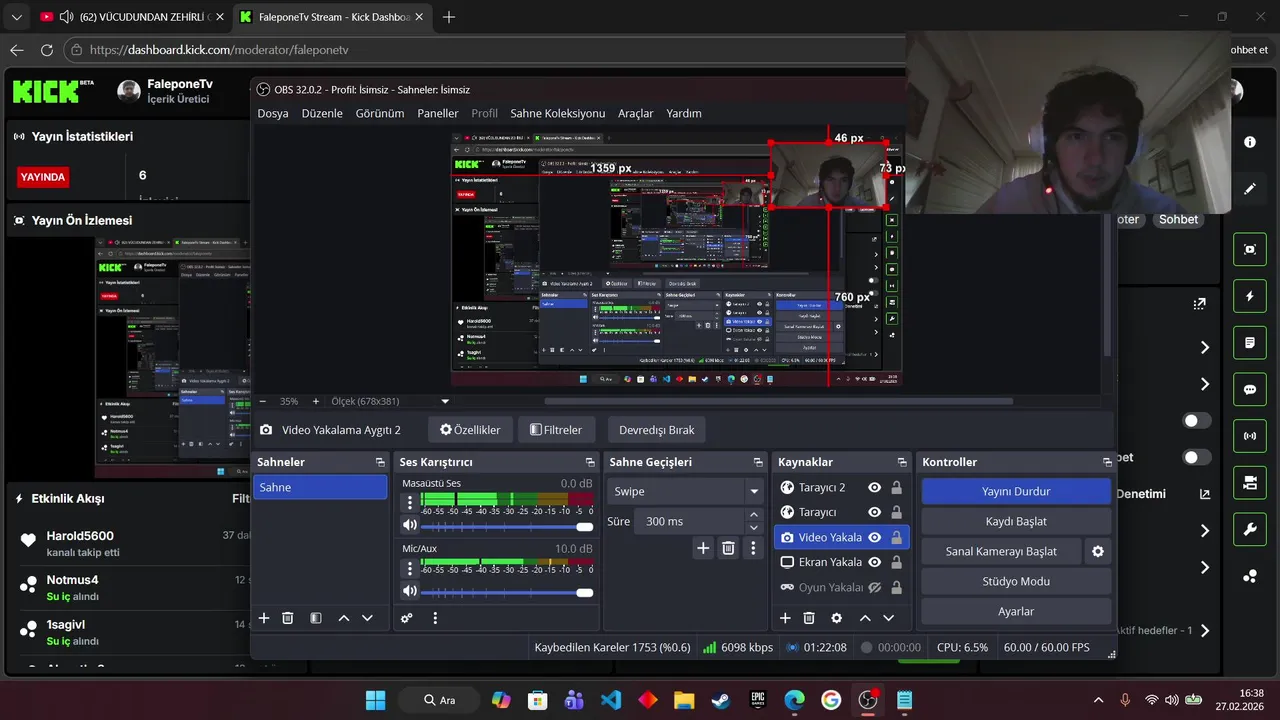Show the hidden Oyun Yakalaı source
The height and width of the screenshot is (720, 1280).
tap(874, 587)
